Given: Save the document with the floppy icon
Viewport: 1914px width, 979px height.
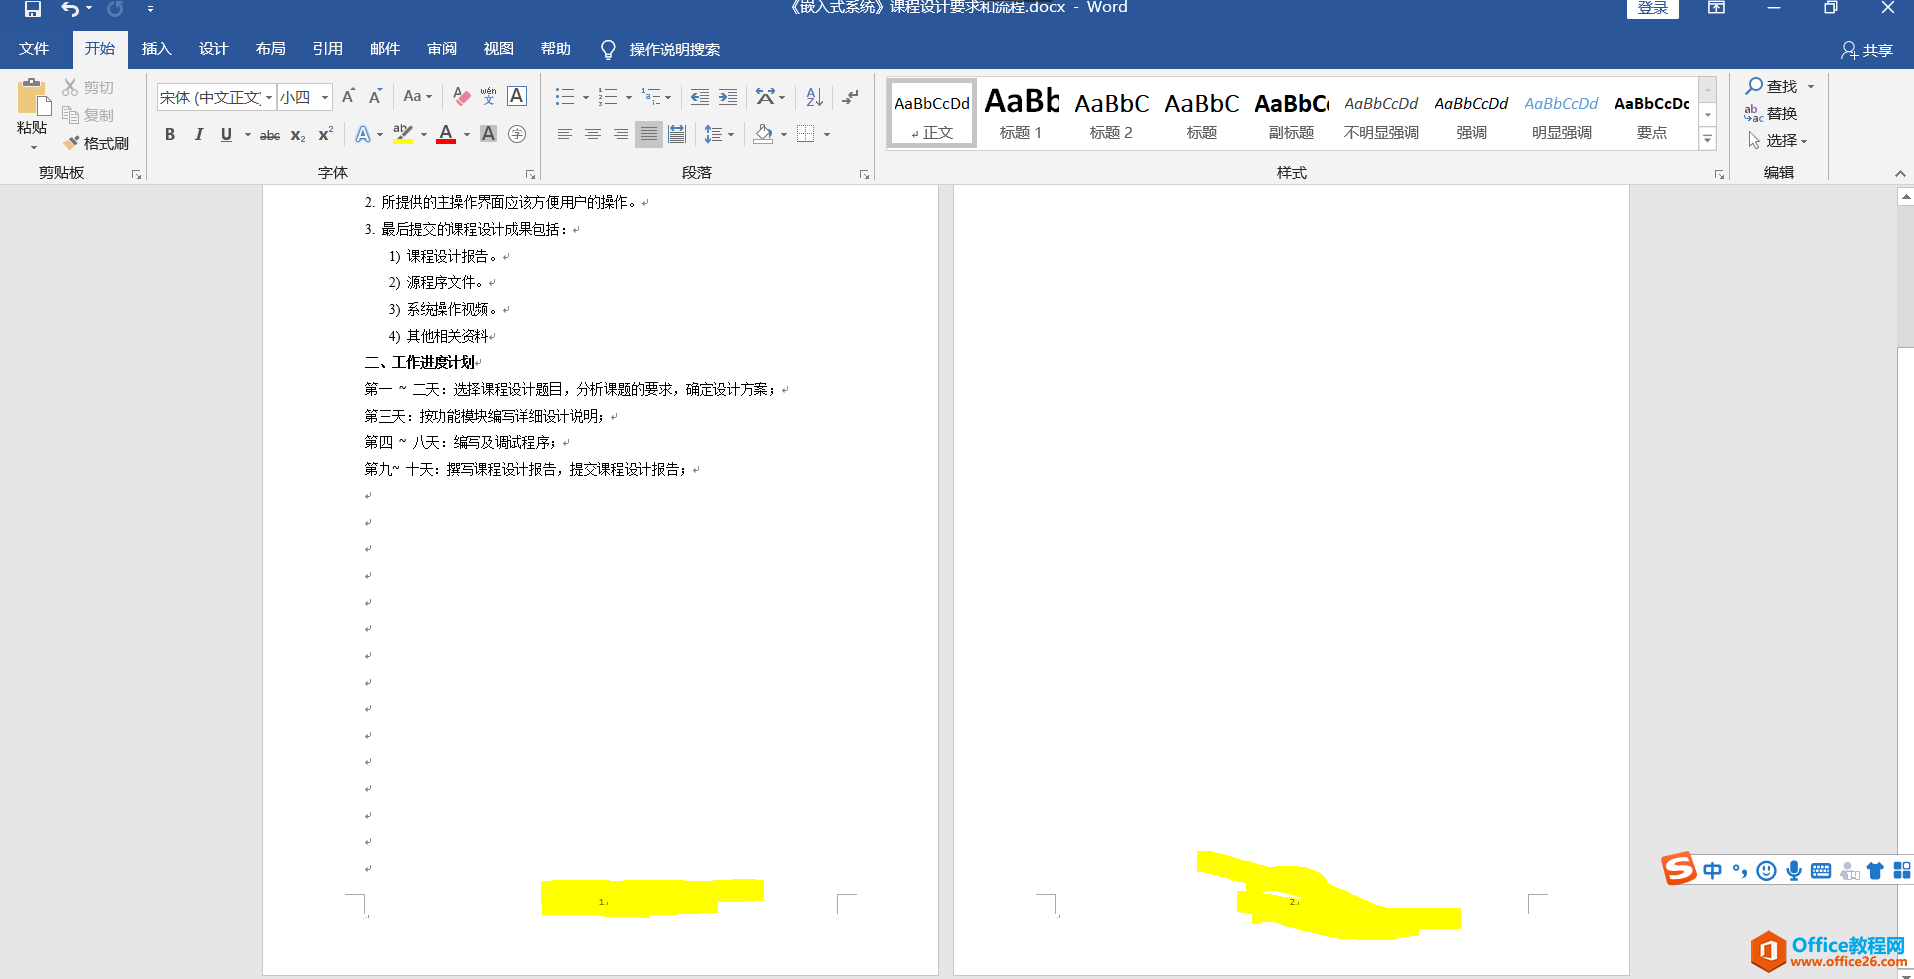Looking at the screenshot, I should coord(33,9).
